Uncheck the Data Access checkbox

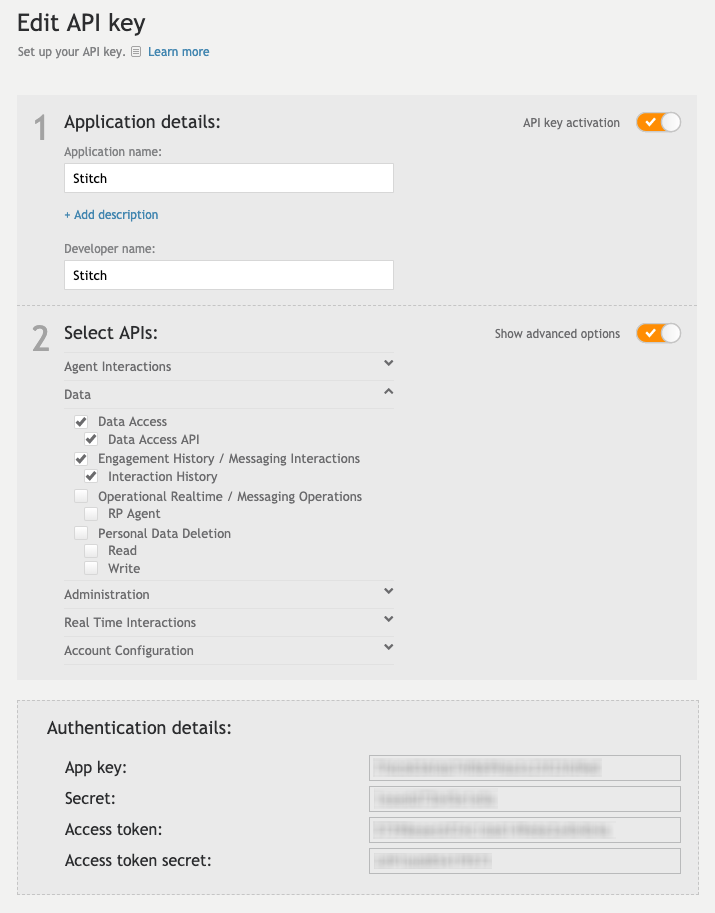point(81,422)
